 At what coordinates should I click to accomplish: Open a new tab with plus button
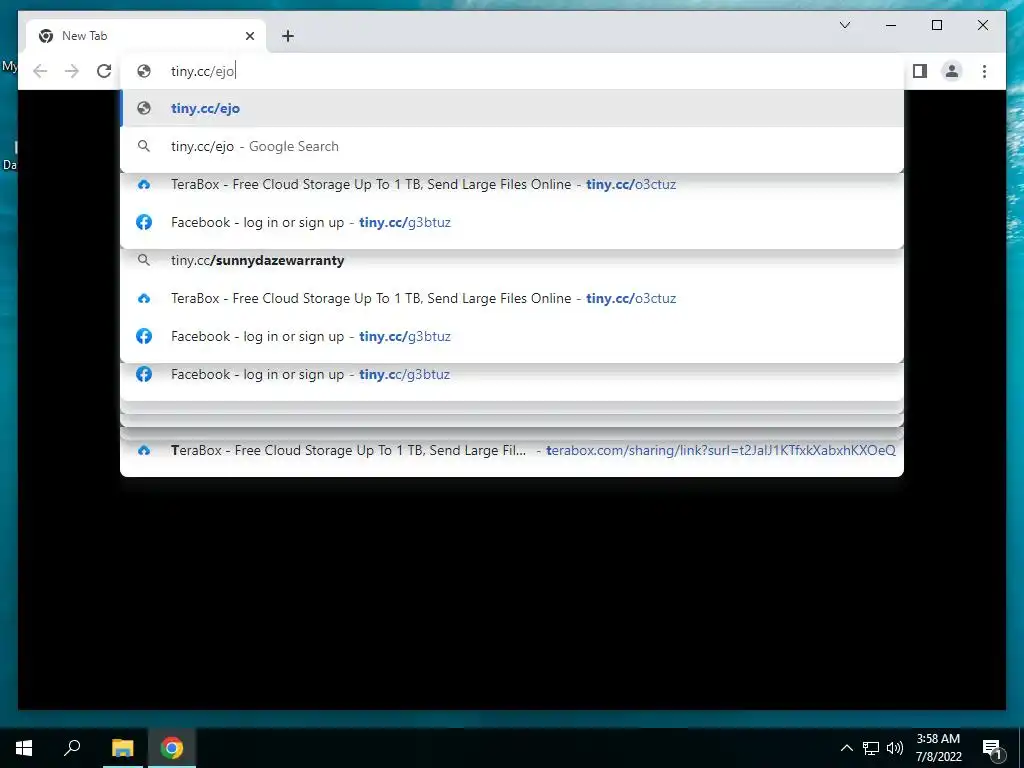tap(288, 36)
